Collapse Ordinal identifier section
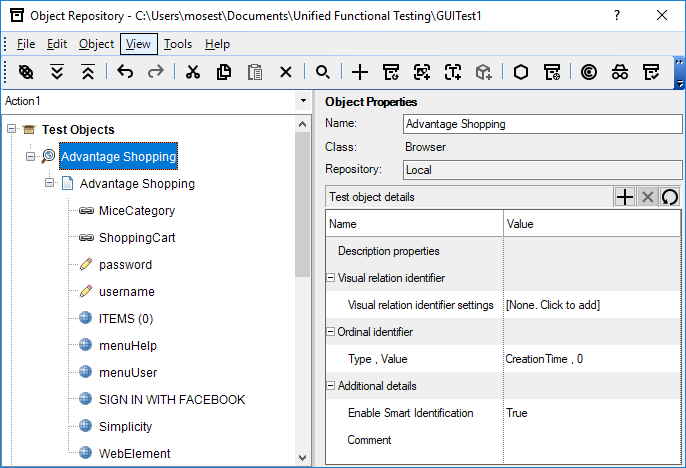 click(331, 332)
